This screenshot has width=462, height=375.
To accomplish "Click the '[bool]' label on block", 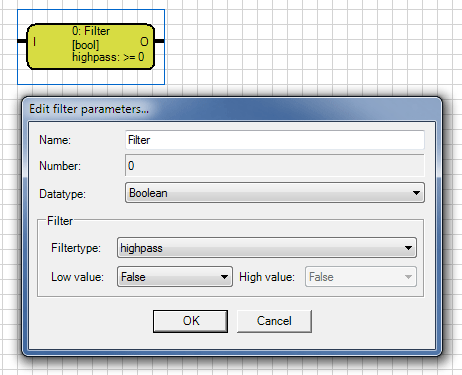I will tap(86, 45).
